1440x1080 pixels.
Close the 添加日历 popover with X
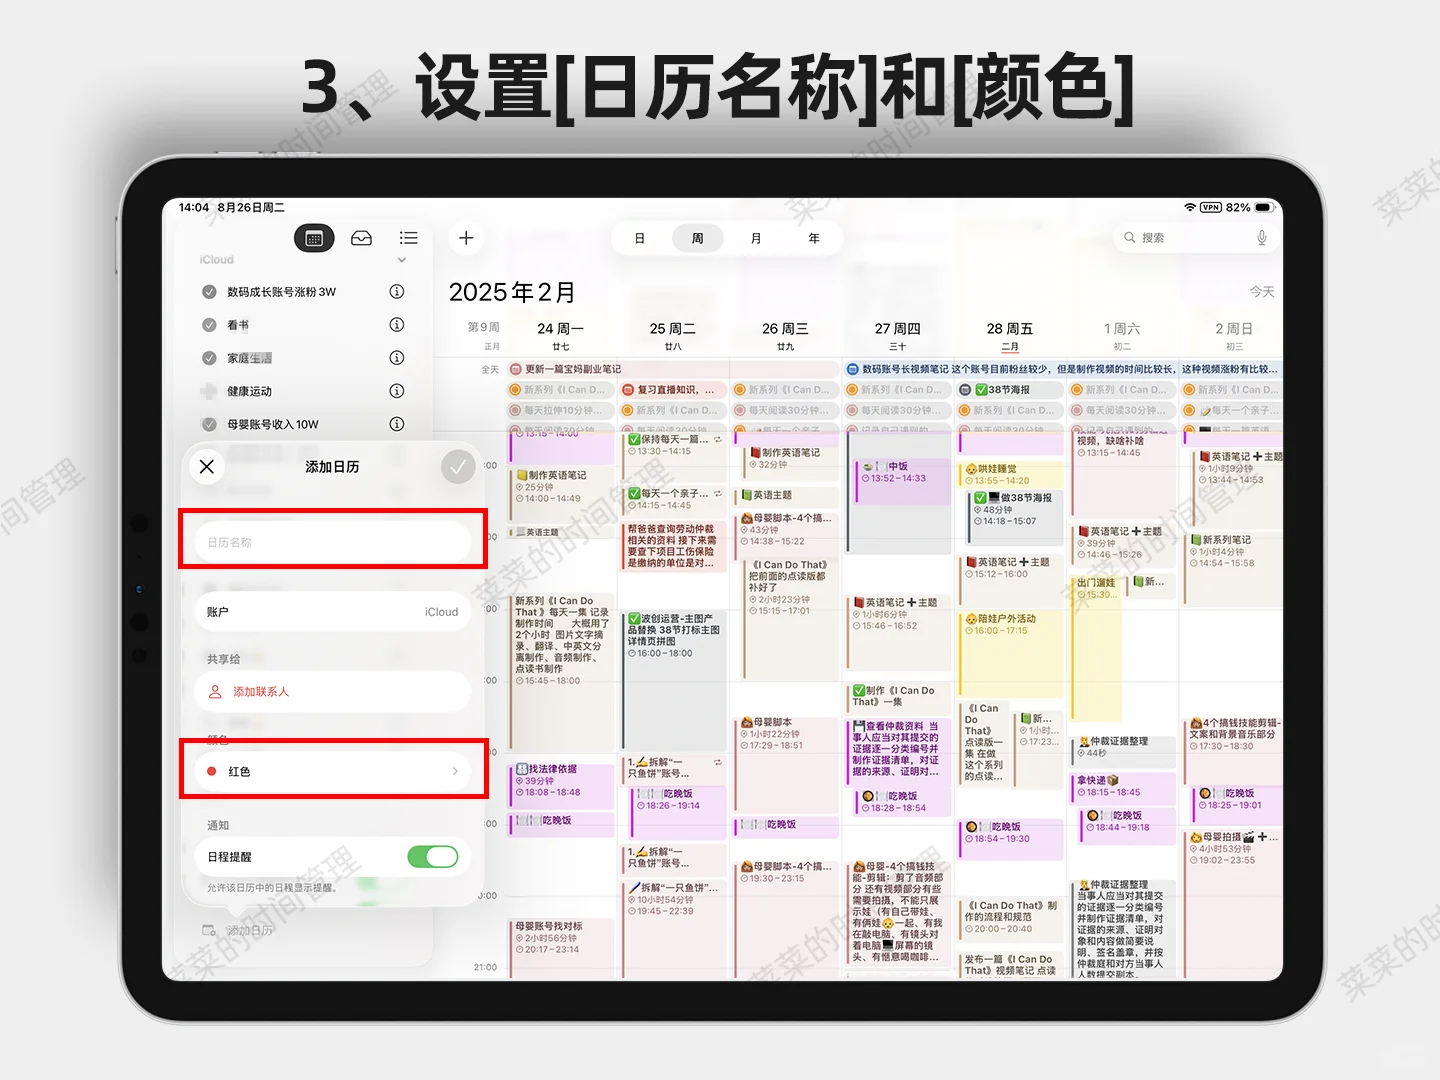[x=207, y=467]
